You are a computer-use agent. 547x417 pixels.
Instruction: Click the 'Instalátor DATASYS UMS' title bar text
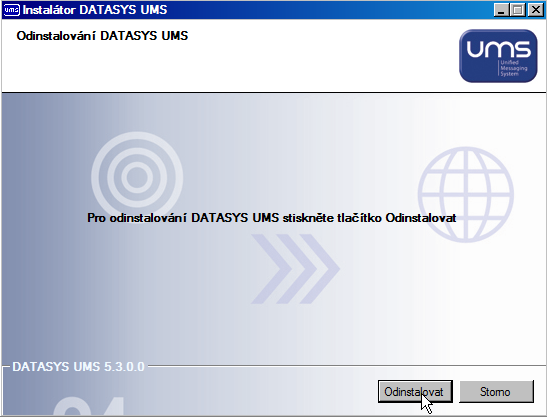95,10
